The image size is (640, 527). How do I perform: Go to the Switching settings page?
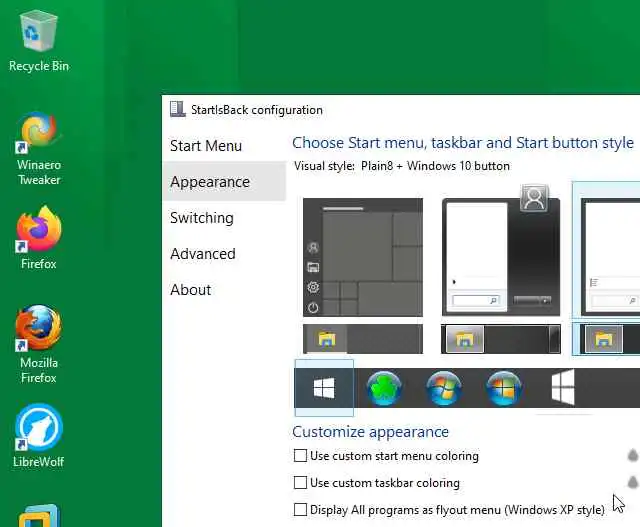click(224, 218)
